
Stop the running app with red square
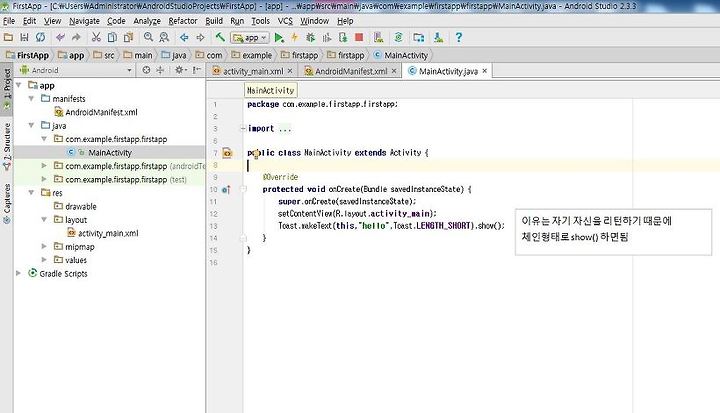[359, 37]
